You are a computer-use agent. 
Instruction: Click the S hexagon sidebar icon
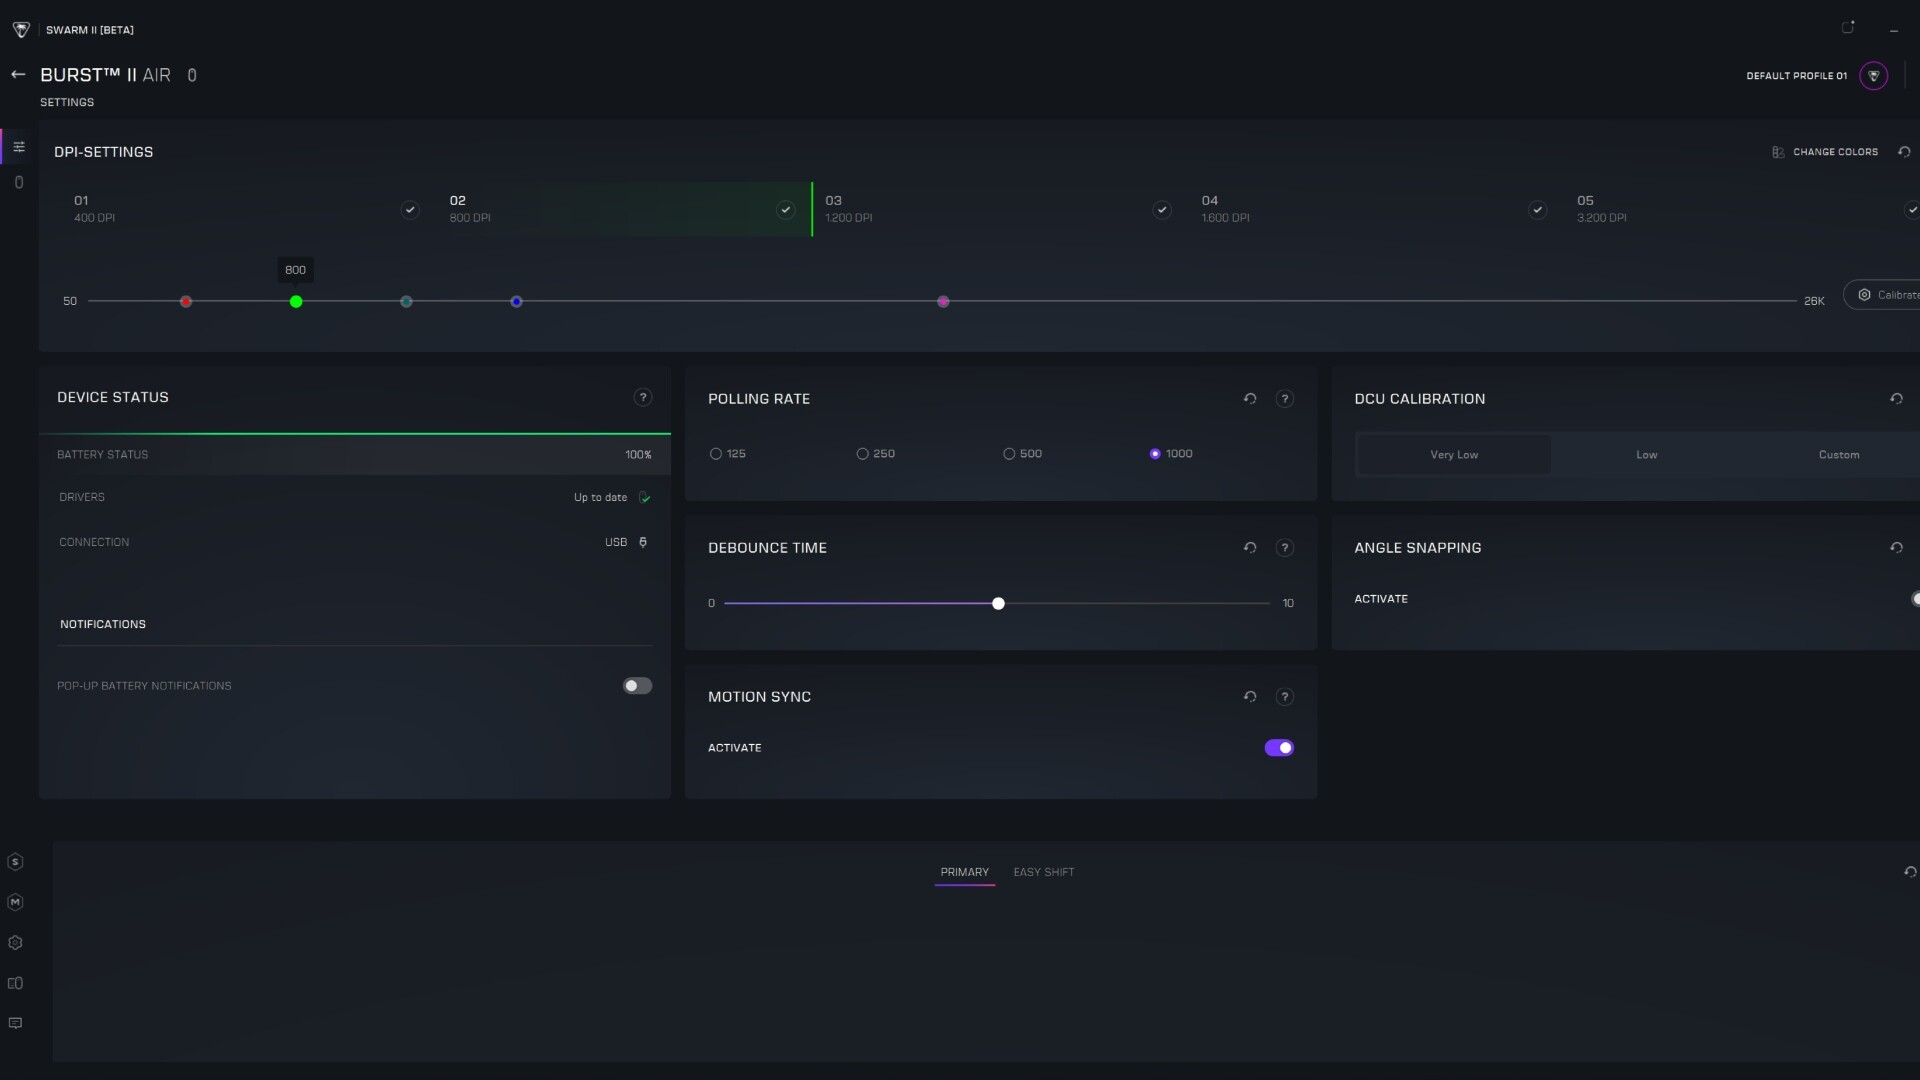pos(15,862)
